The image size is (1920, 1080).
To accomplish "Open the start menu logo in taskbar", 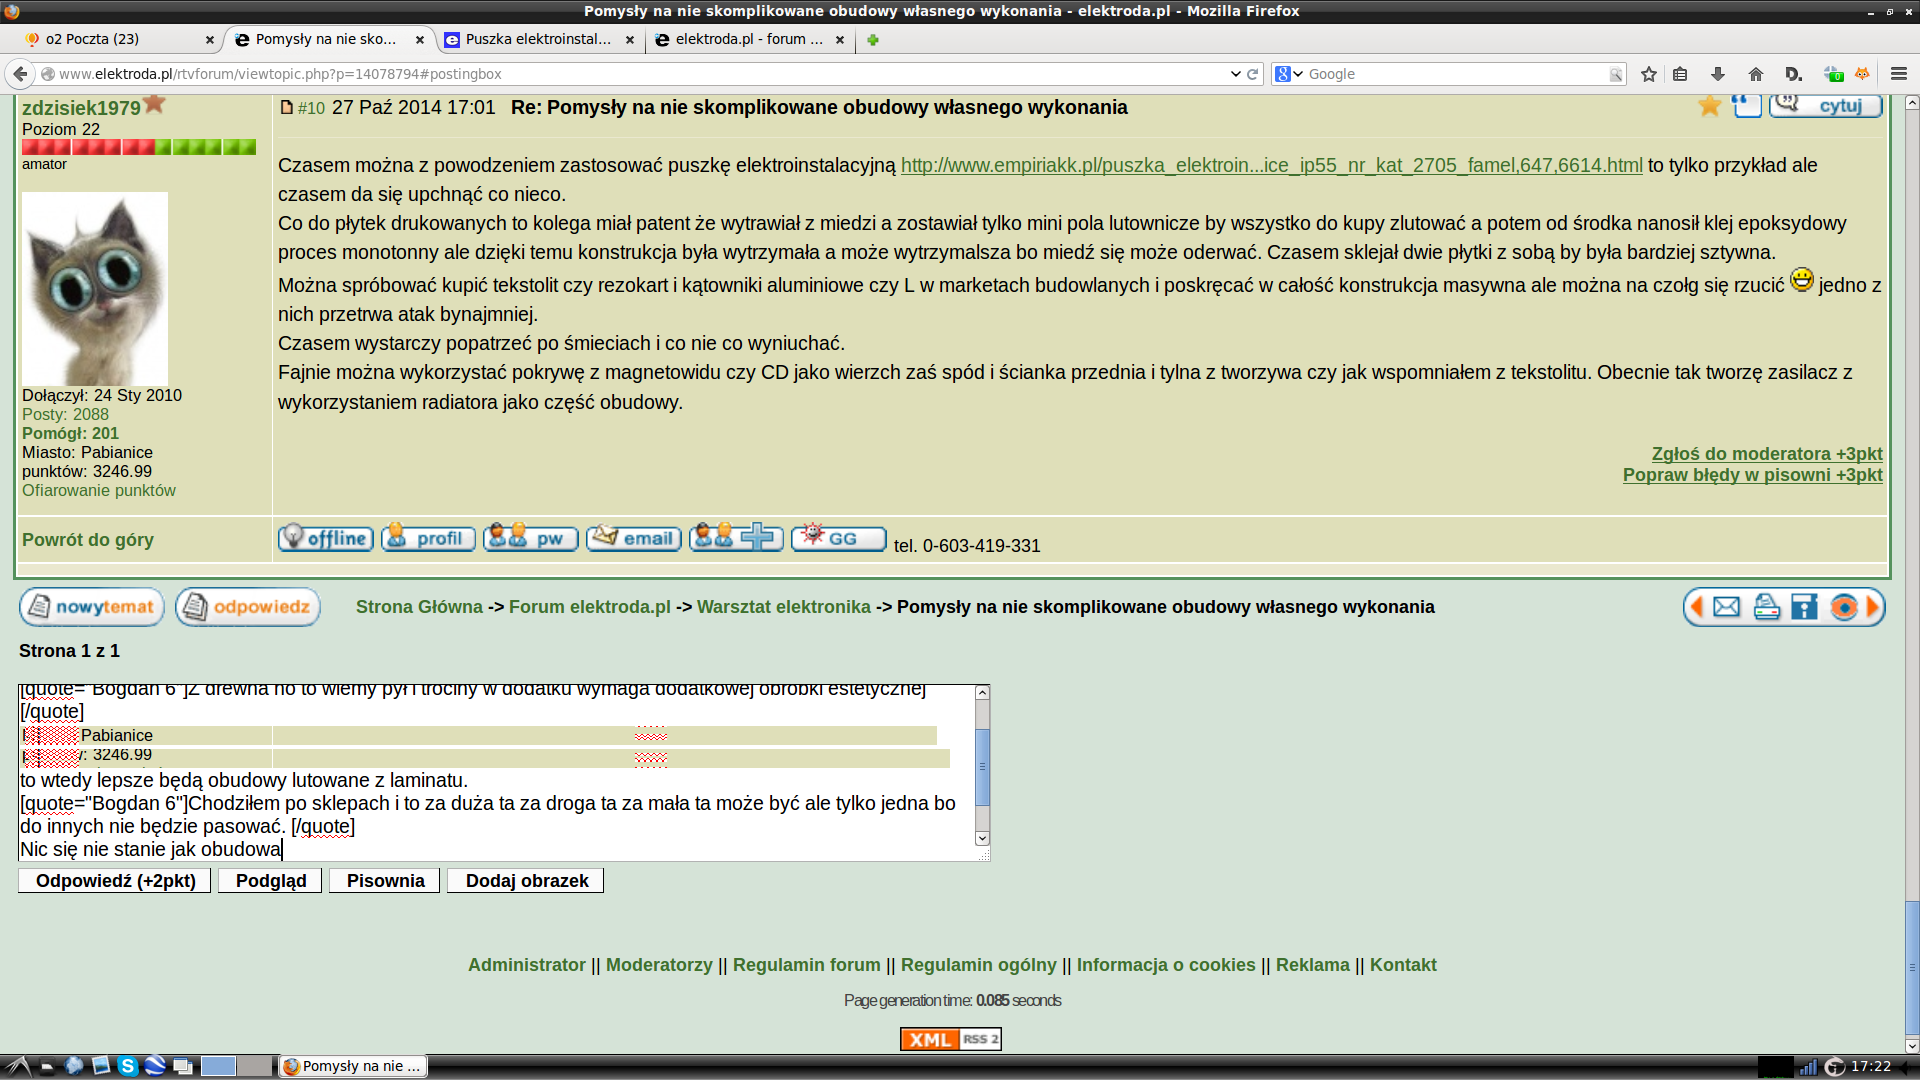I will click(x=19, y=1066).
